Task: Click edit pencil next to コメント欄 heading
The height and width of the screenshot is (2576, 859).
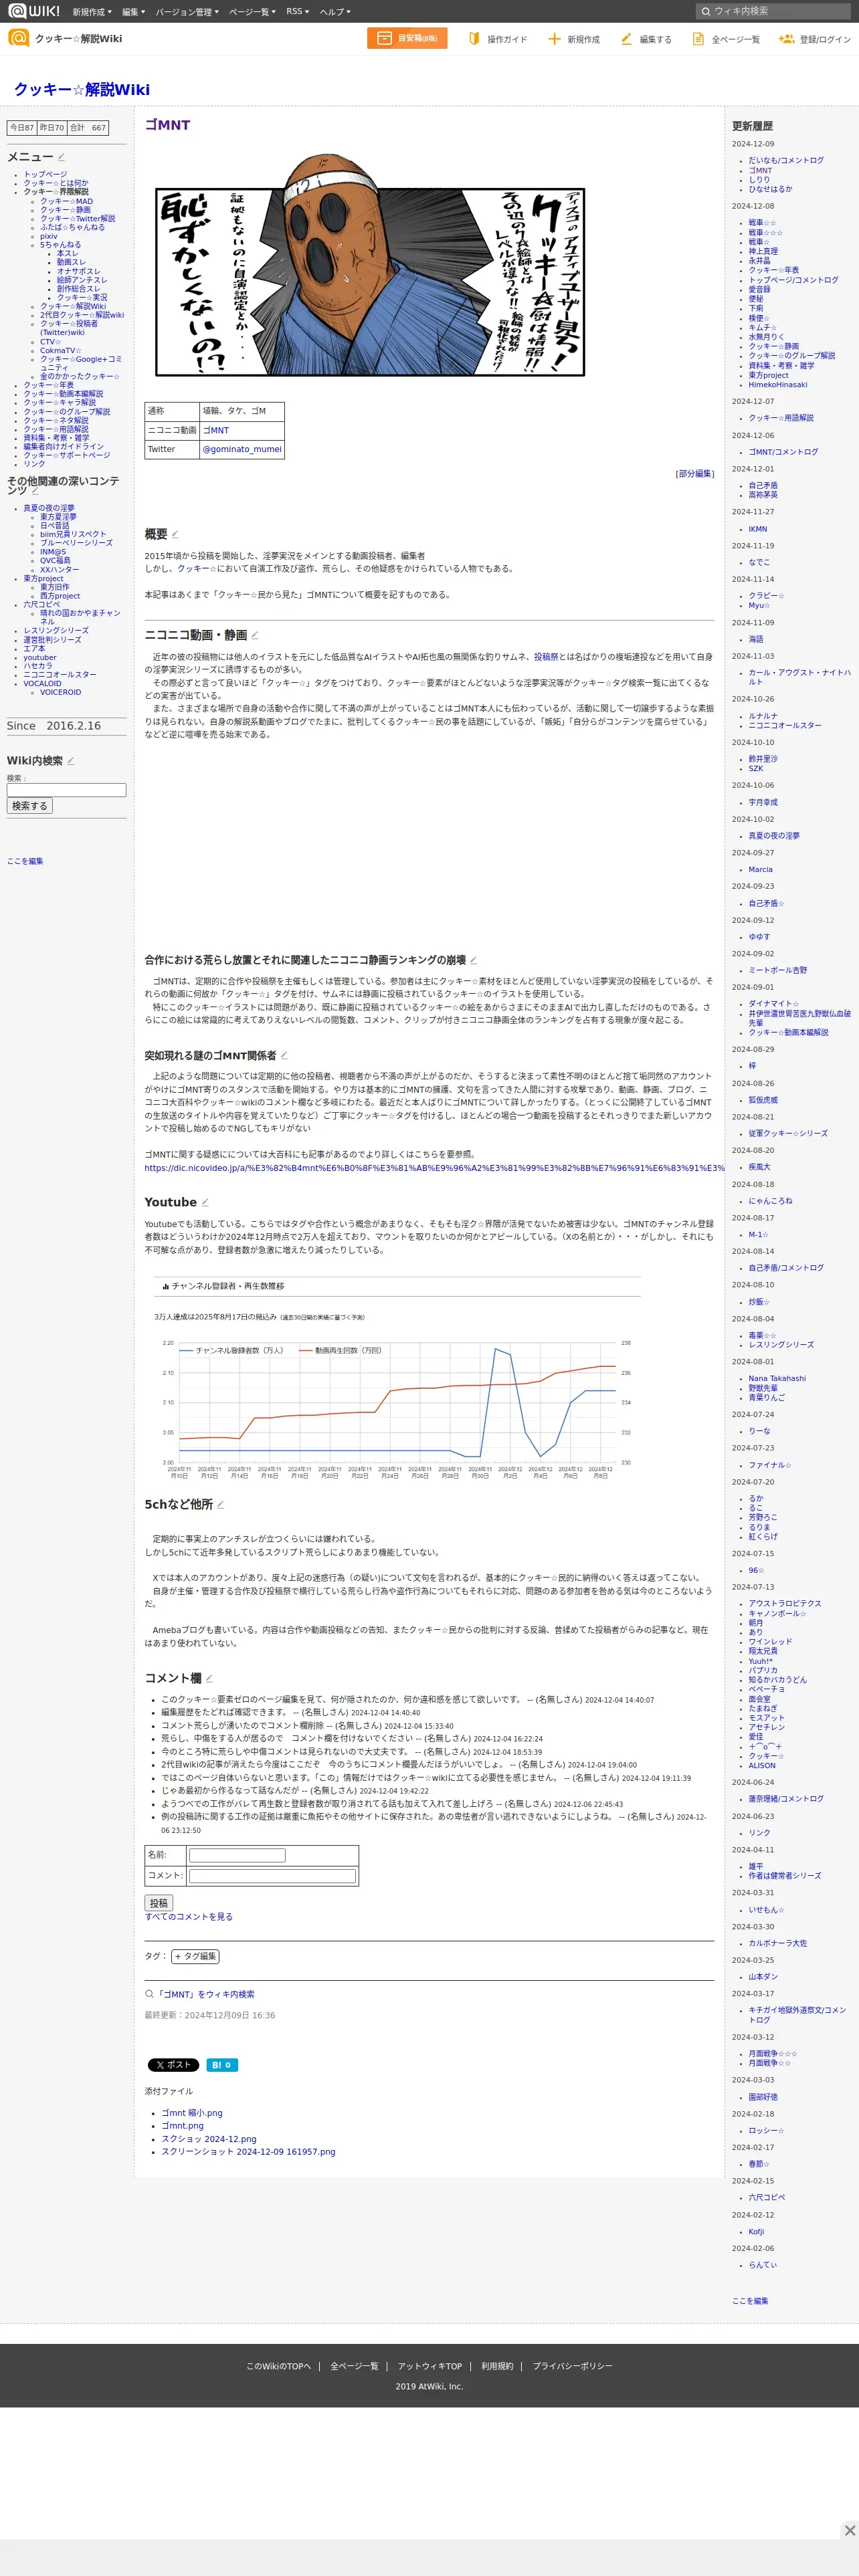Action: coord(209,1679)
